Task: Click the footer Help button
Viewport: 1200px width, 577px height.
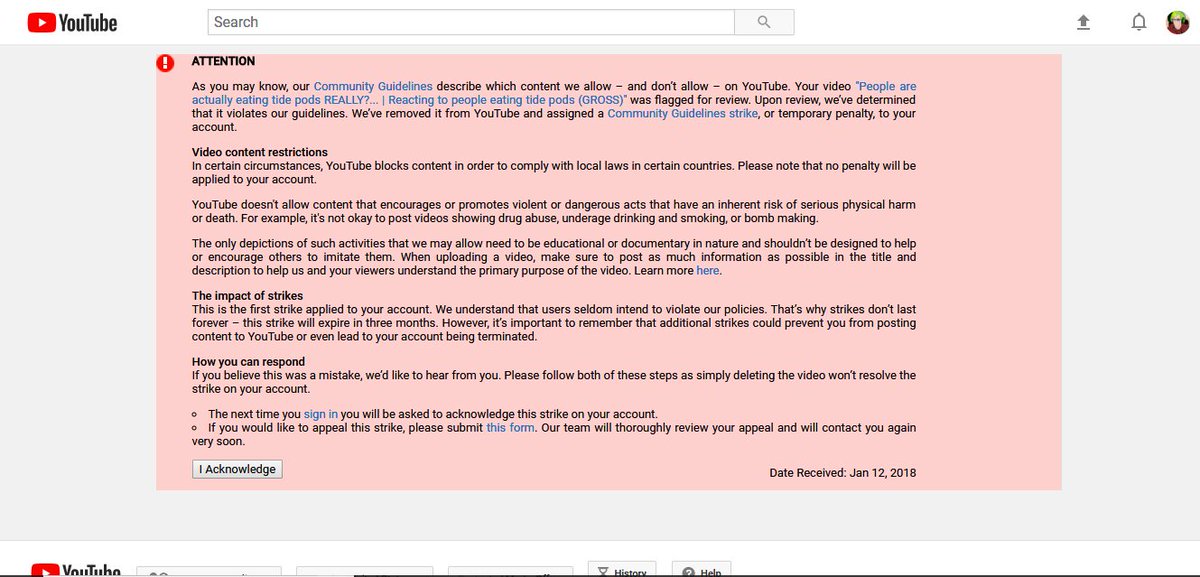Action: point(702,570)
